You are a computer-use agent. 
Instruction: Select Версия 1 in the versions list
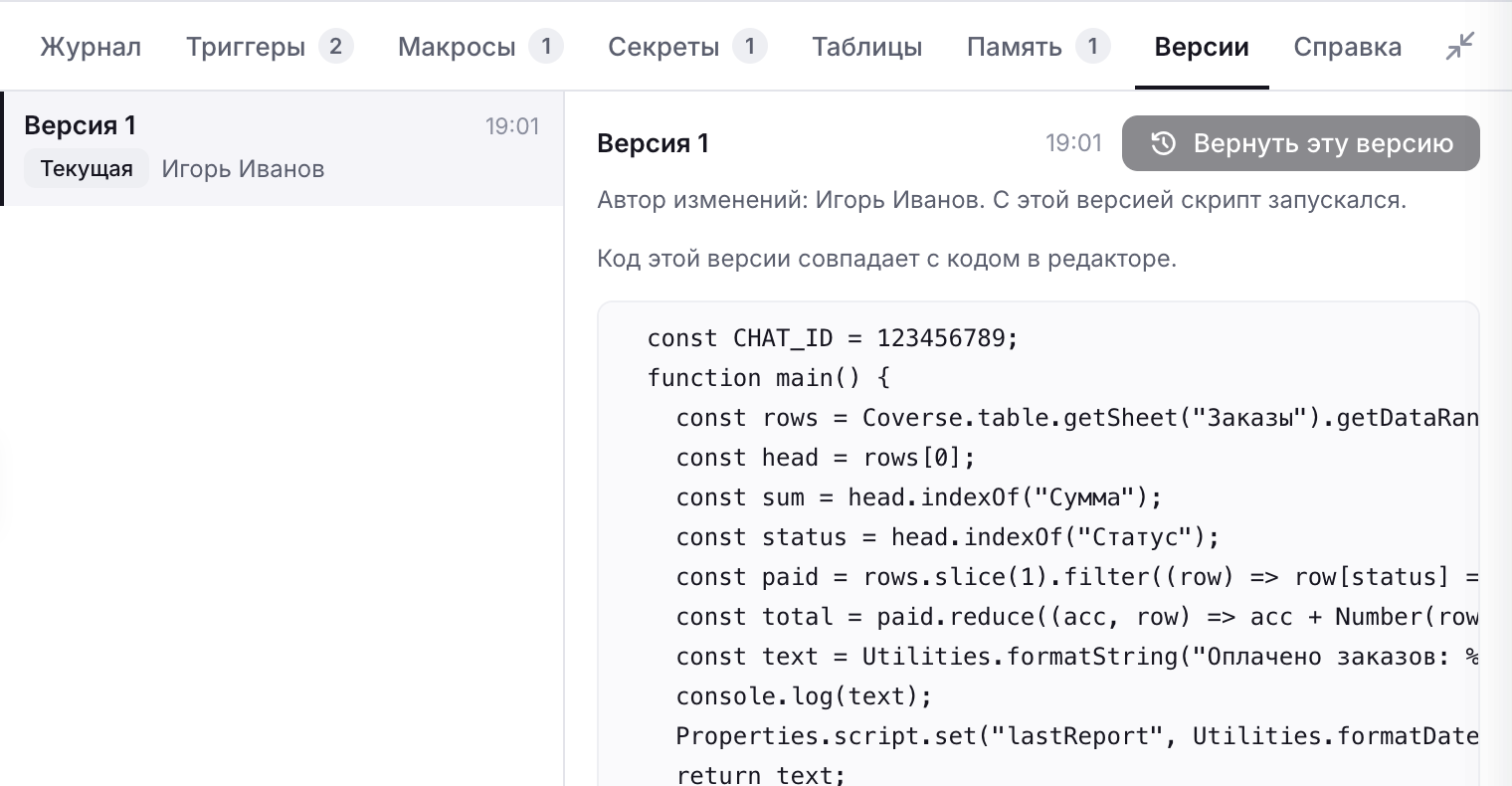[x=283, y=148]
